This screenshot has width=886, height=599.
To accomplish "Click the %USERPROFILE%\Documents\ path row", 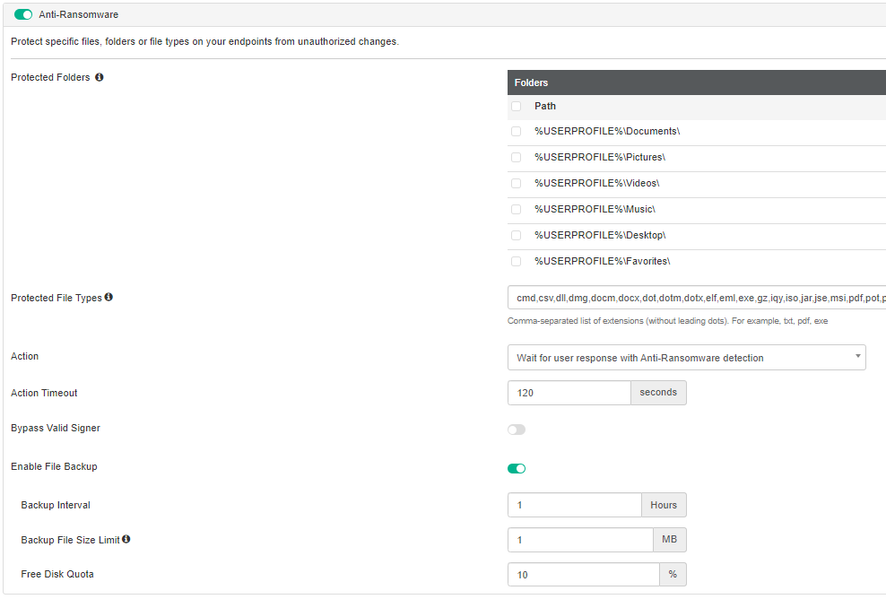I will [607, 131].
